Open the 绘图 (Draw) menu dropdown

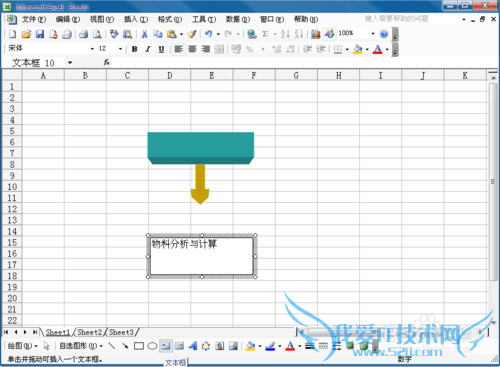(22, 346)
